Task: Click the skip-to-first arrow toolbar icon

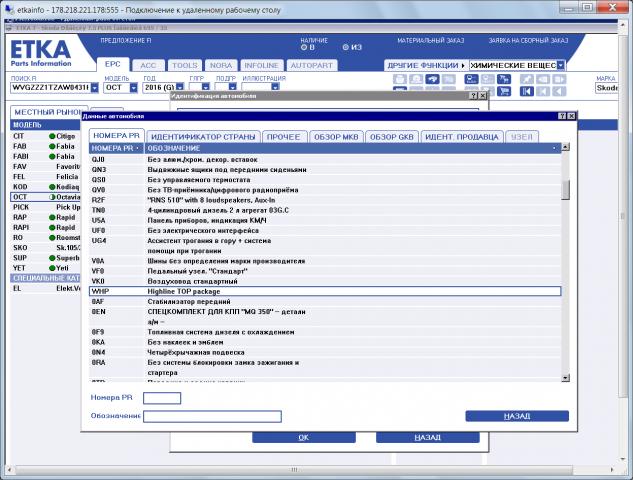Action: [527, 91]
